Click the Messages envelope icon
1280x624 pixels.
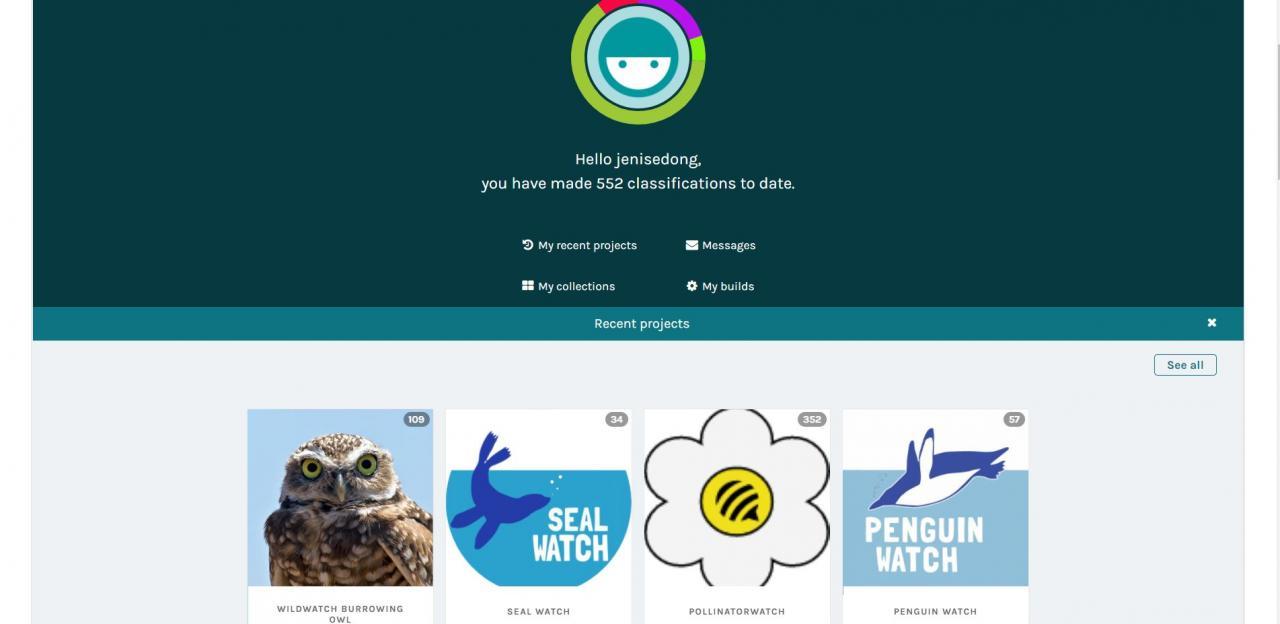point(692,245)
